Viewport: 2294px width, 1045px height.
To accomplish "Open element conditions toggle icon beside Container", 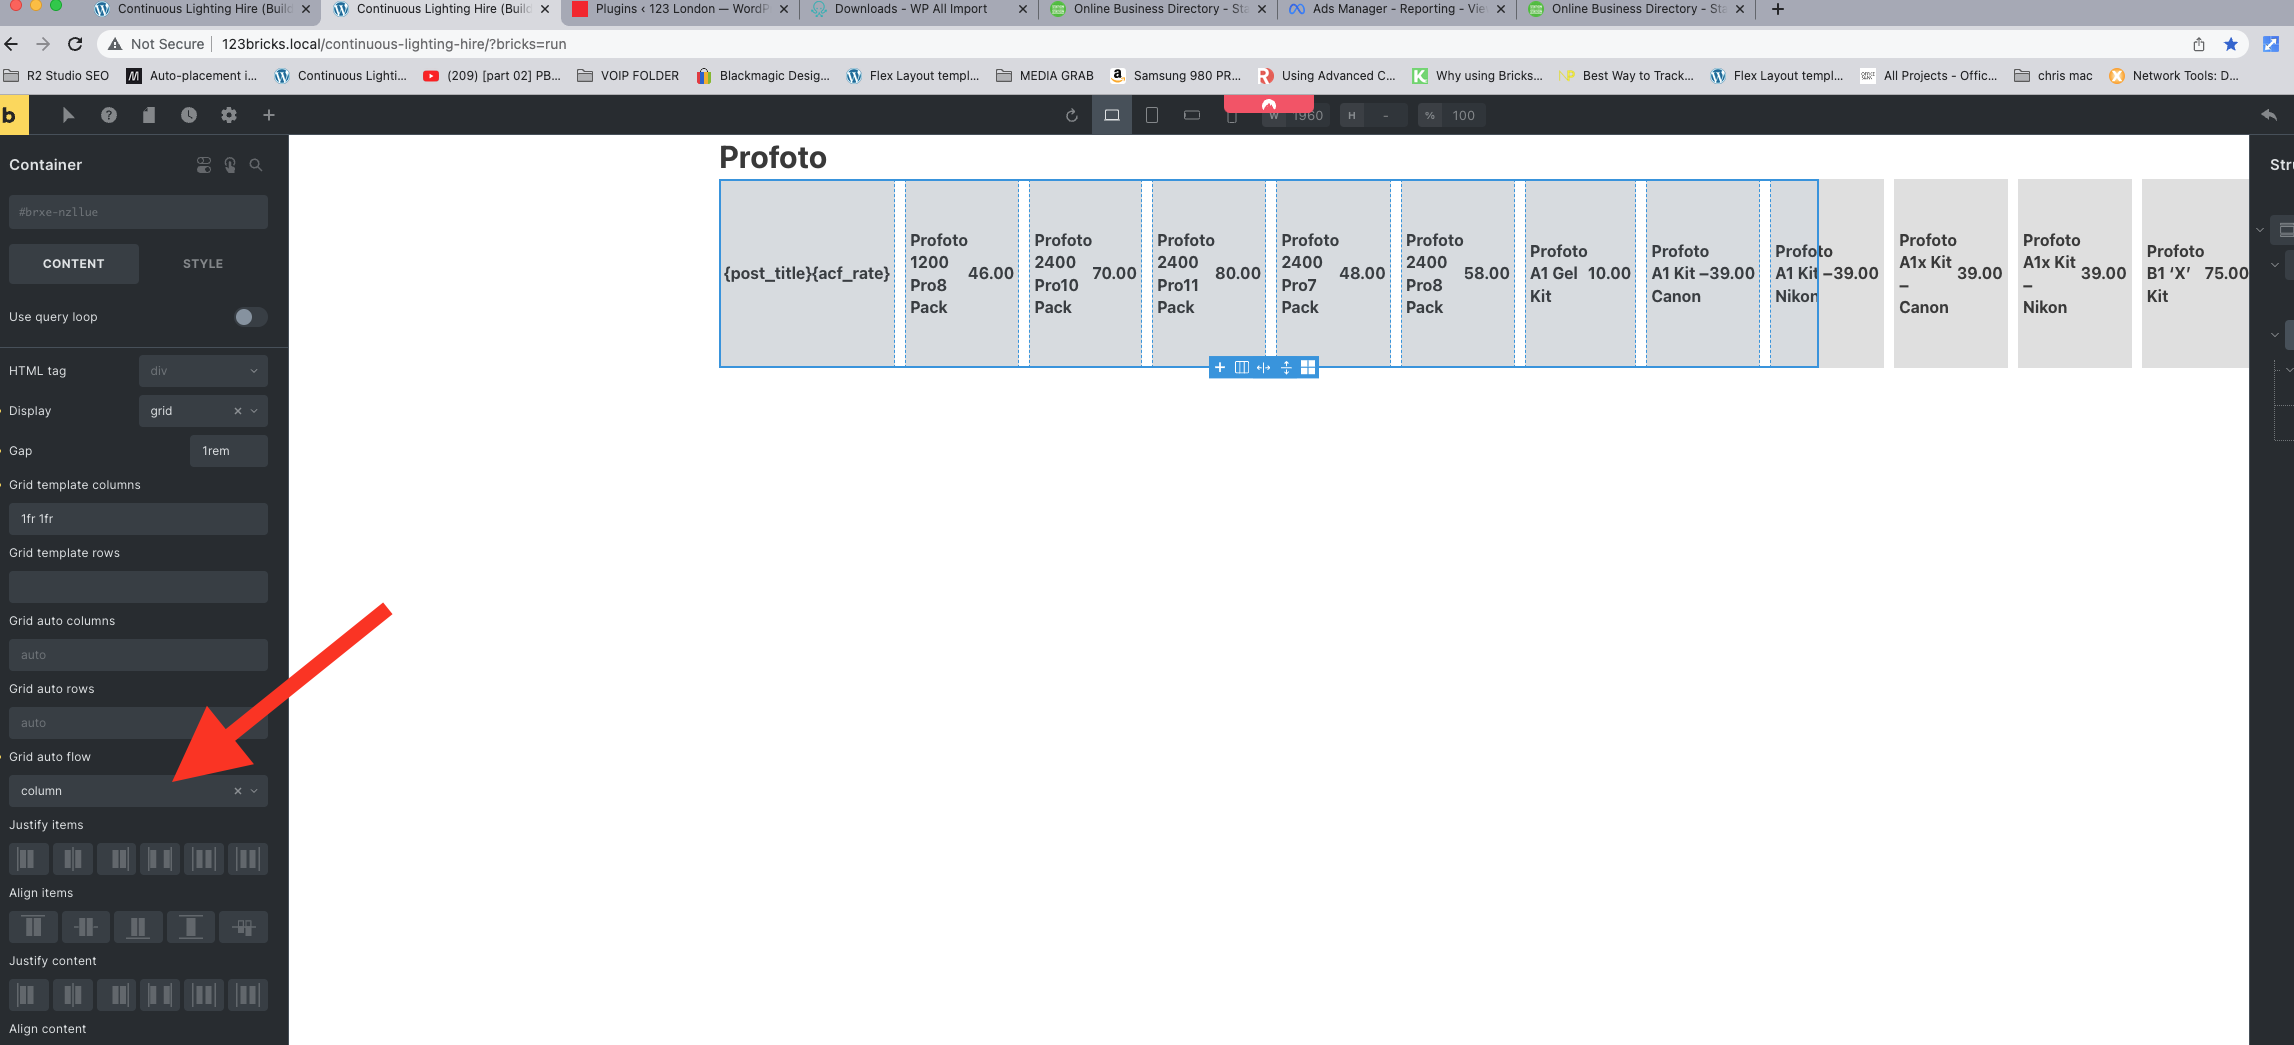I will click(x=204, y=165).
